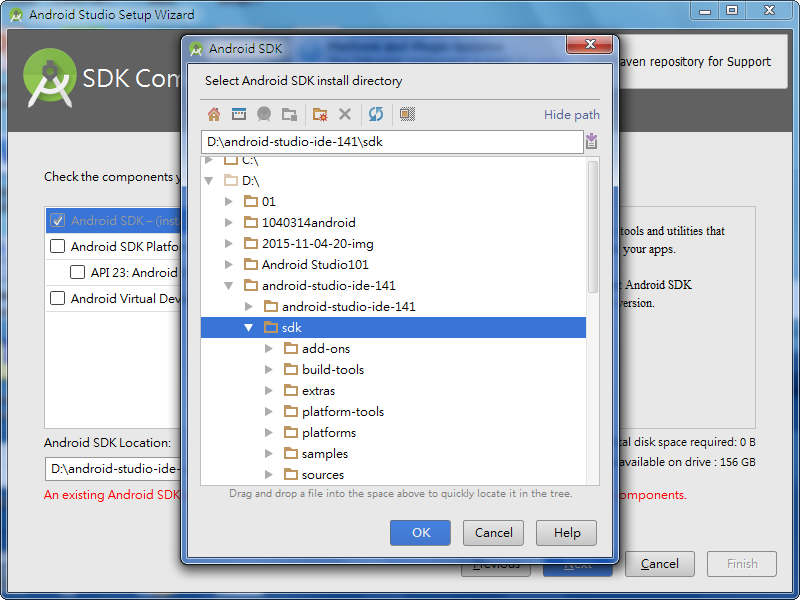Refresh the directory tree
The width and height of the screenshot is (800, 600).
point(376,114)
